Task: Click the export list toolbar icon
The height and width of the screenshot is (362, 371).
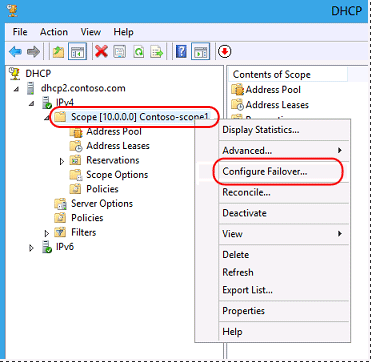Action: coord(157,52)
